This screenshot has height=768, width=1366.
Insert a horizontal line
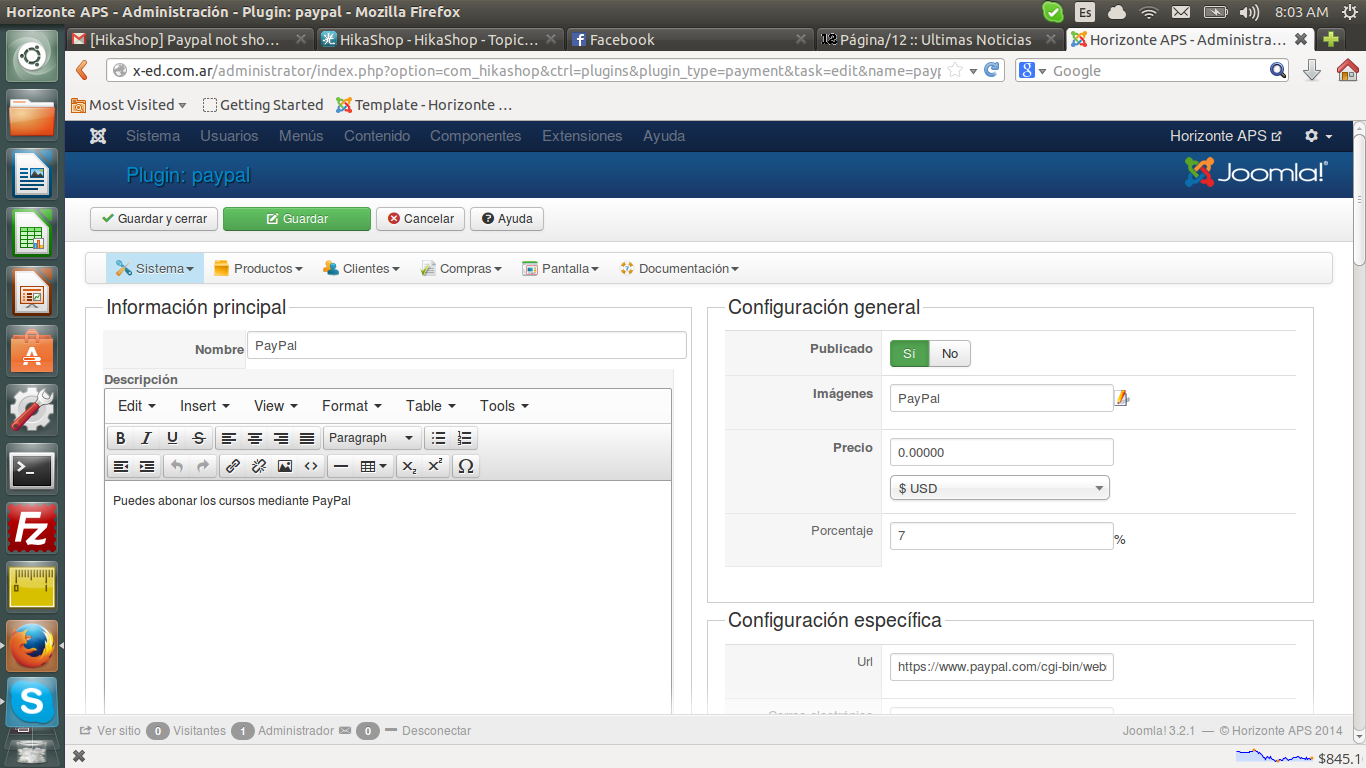coord(341,466)
